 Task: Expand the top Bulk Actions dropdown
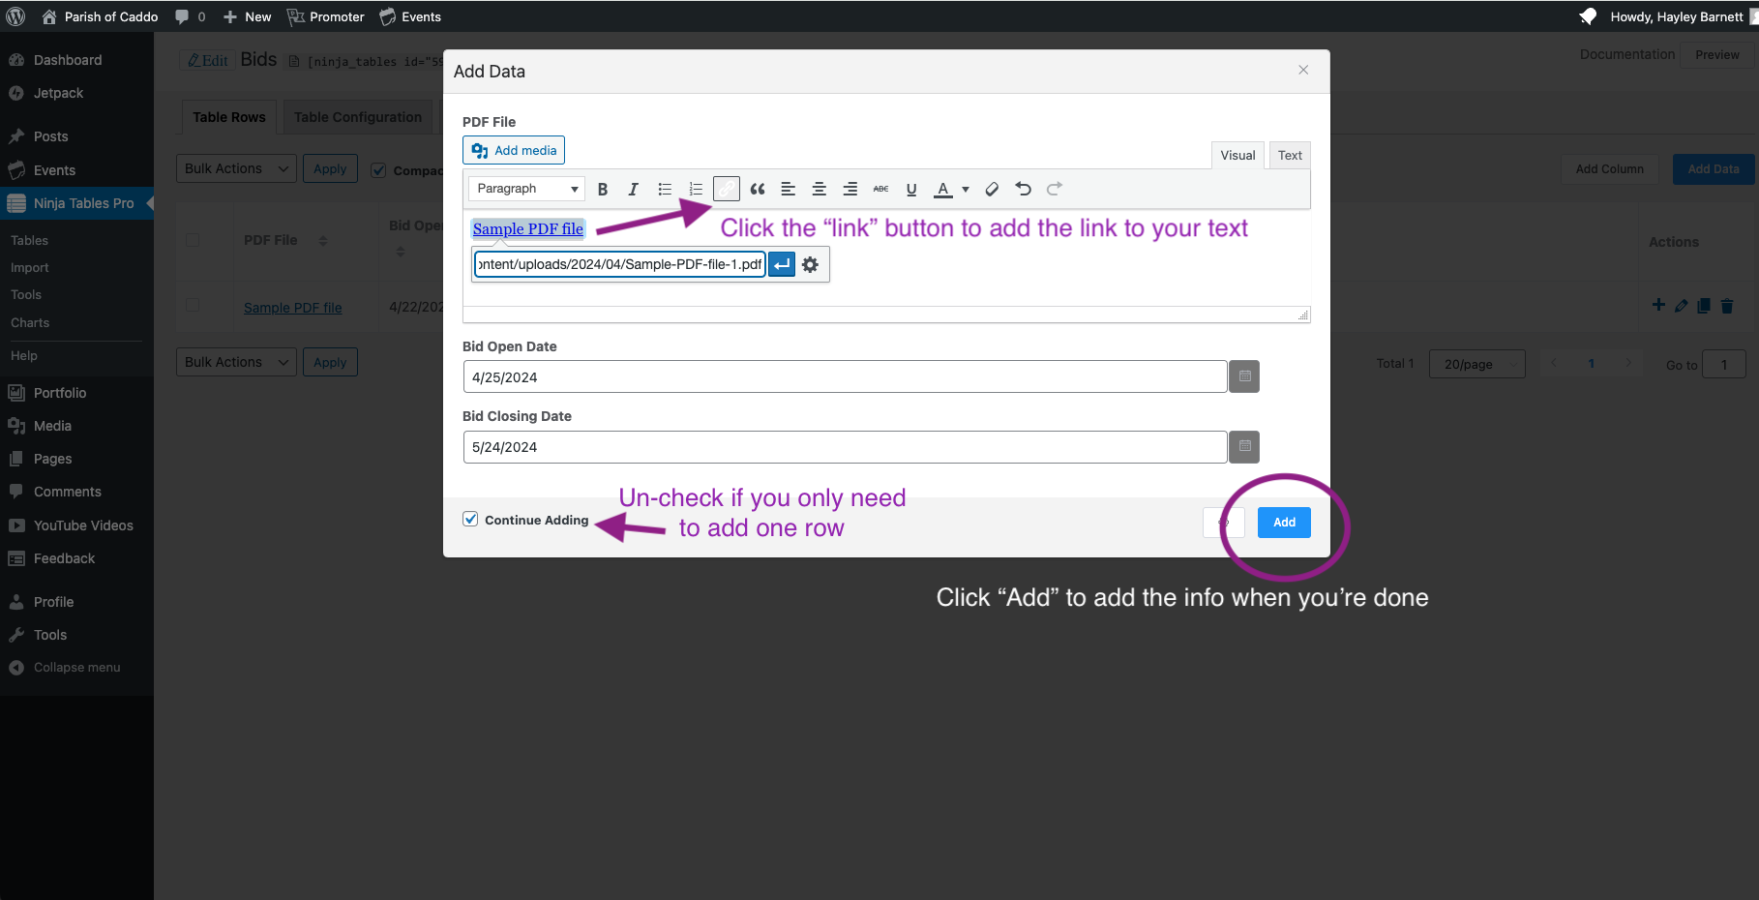coord(236,169)
